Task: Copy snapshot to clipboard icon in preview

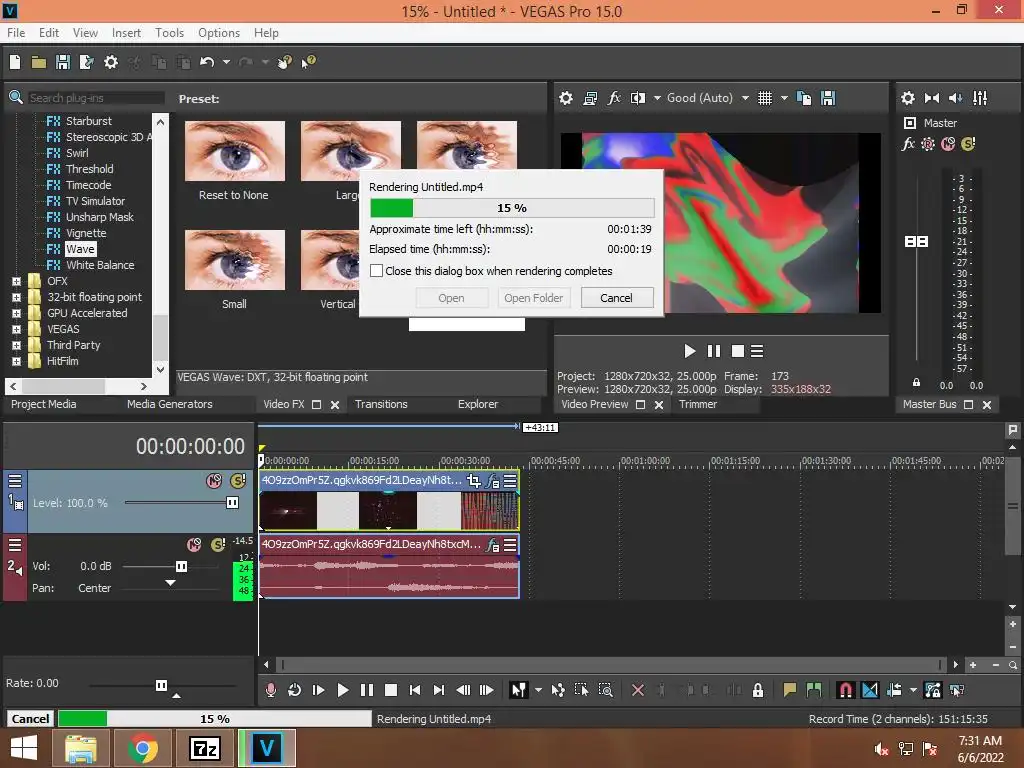Action: pos(804,98)
